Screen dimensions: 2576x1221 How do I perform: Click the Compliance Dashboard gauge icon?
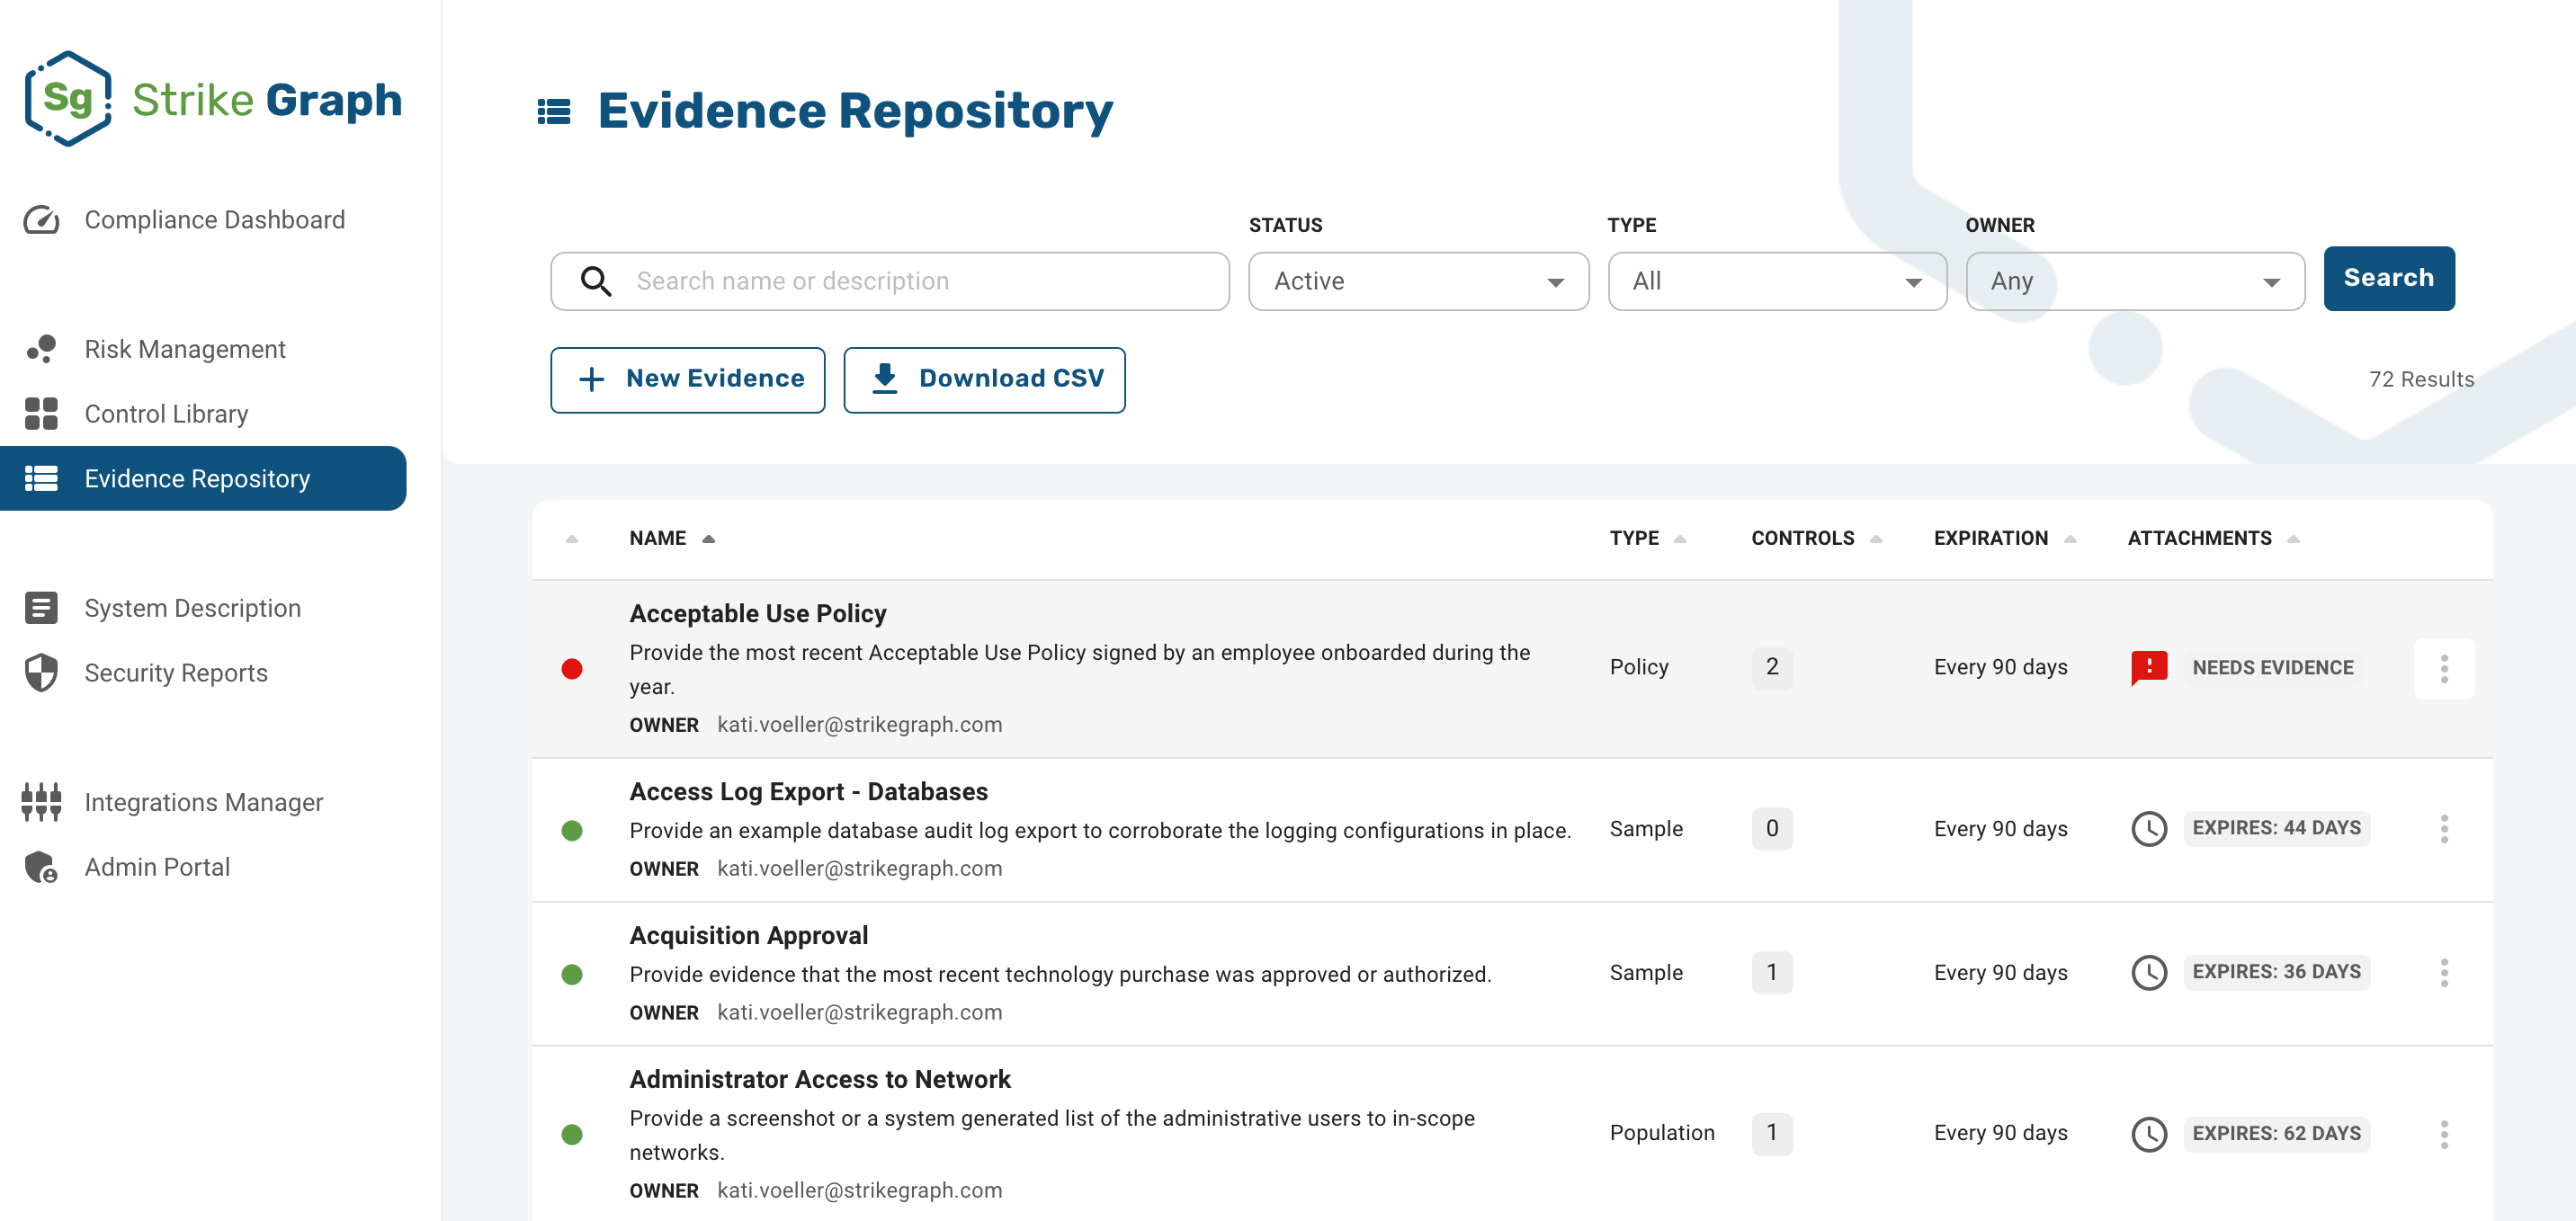click(x=41, y=220)
